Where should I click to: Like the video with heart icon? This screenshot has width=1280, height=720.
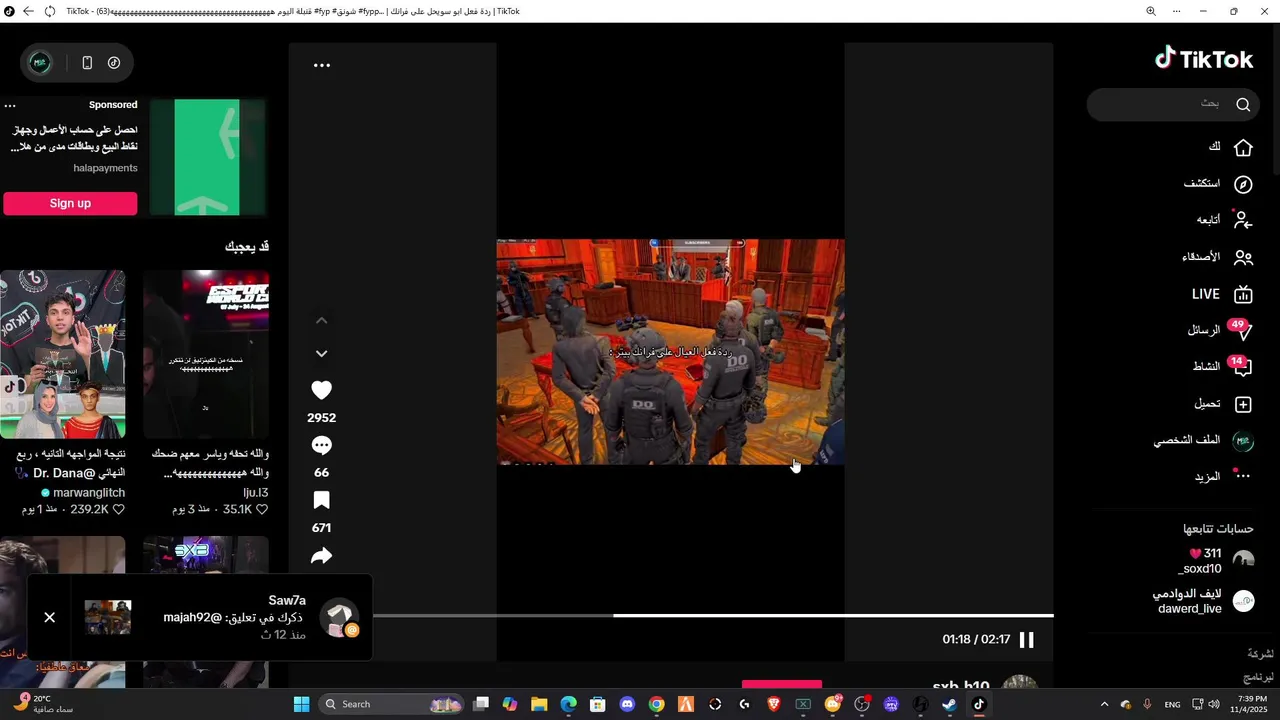[x=321, y=390]
